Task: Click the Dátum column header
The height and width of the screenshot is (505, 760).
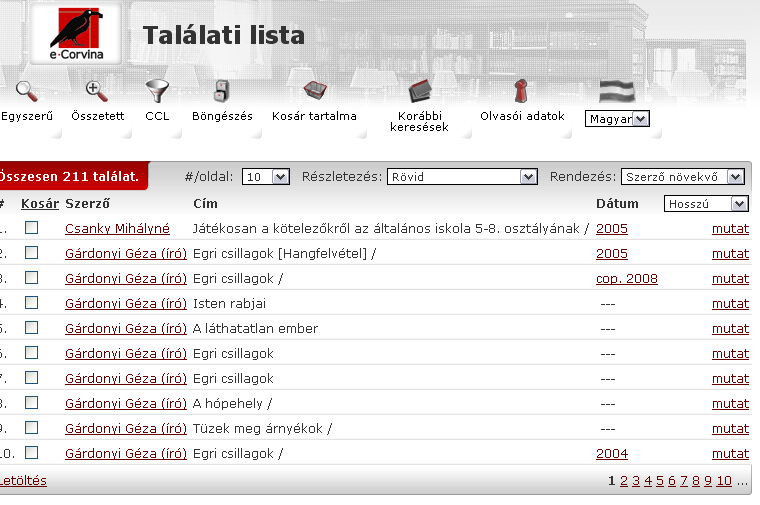Action: pos(617,204)
